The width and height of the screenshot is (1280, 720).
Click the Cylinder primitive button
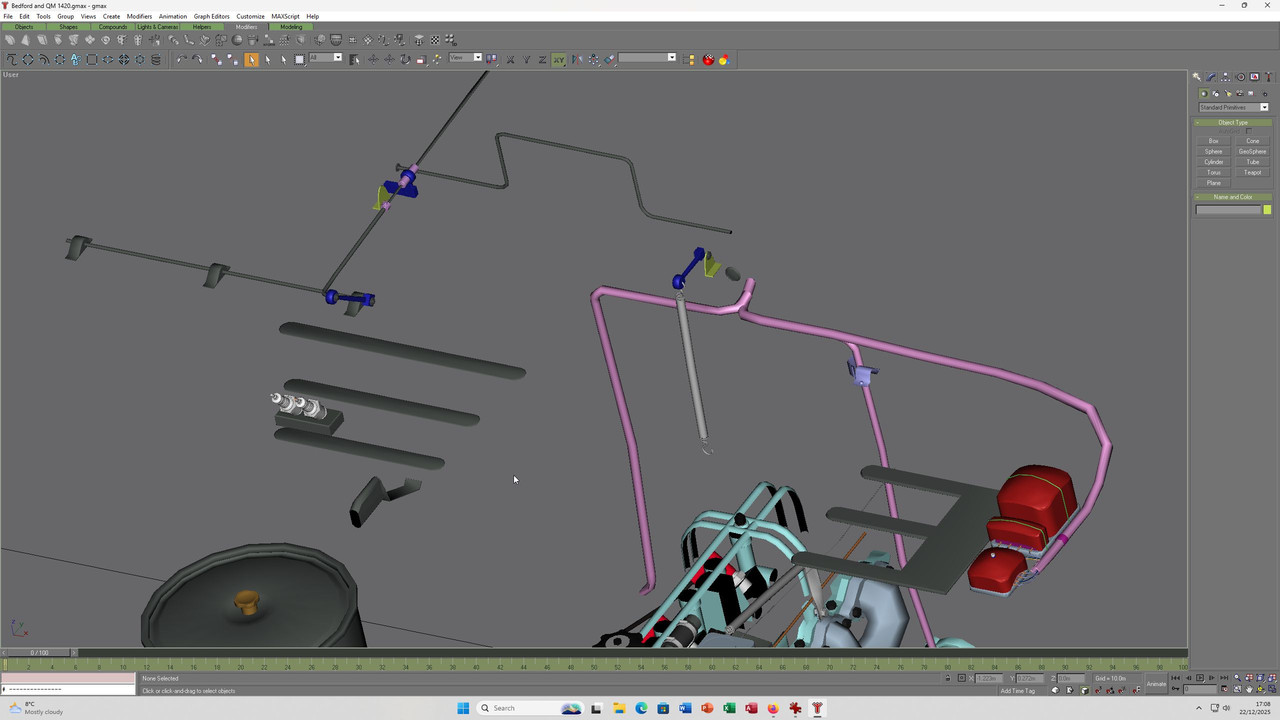point(1213,162)
